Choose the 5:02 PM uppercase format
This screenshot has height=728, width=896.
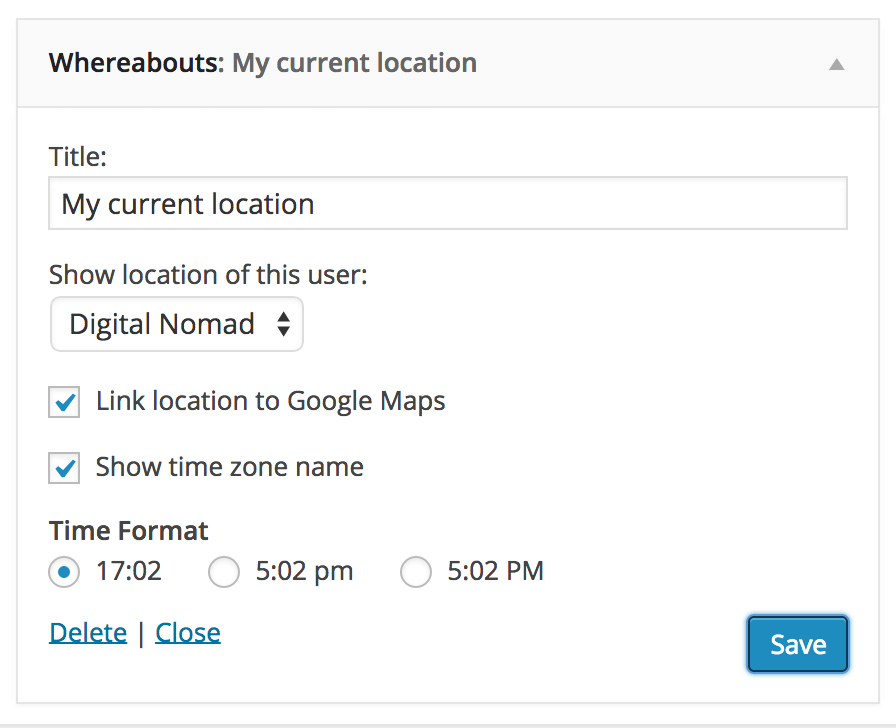415,571
